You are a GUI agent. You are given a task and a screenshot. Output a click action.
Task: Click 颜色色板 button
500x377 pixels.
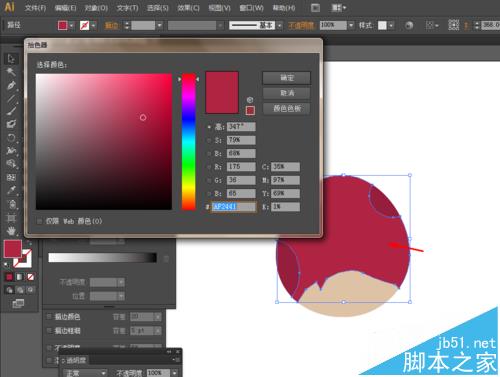pyautogui.click(x=287, y=109)
